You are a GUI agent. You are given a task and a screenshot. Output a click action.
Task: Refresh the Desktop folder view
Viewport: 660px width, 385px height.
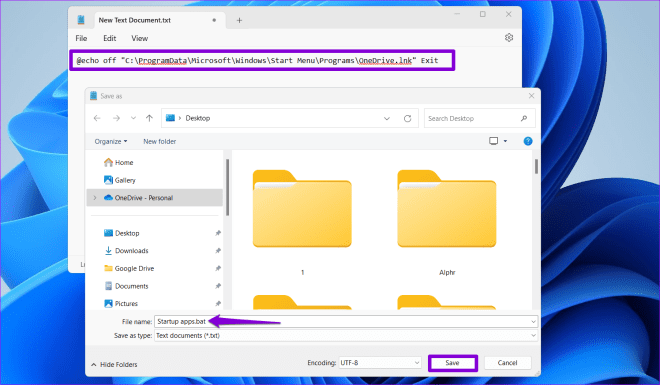407,118
